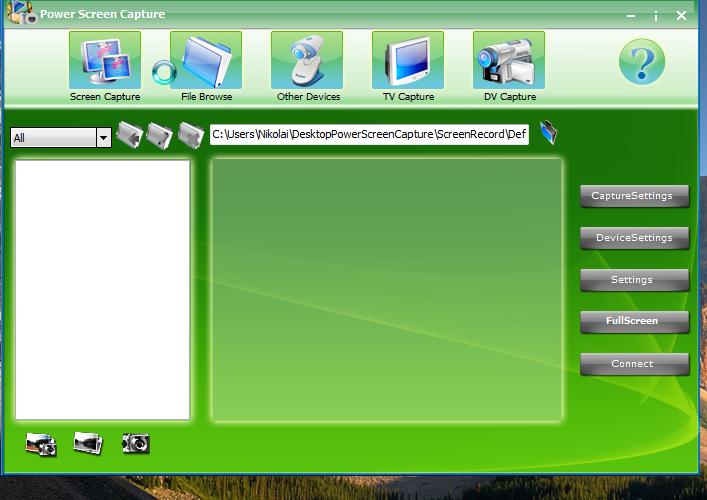707x500 pixels.
Task: Open the help question mark icon
Action: (x=642, y=61)
